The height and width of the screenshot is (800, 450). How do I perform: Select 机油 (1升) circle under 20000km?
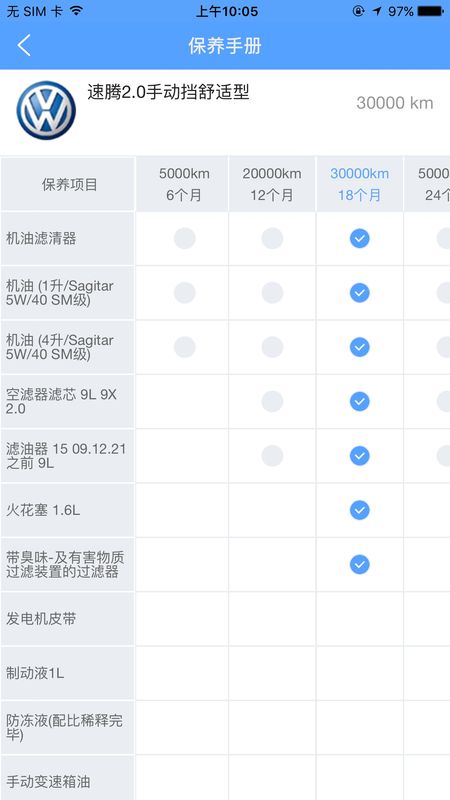[272, 293]
